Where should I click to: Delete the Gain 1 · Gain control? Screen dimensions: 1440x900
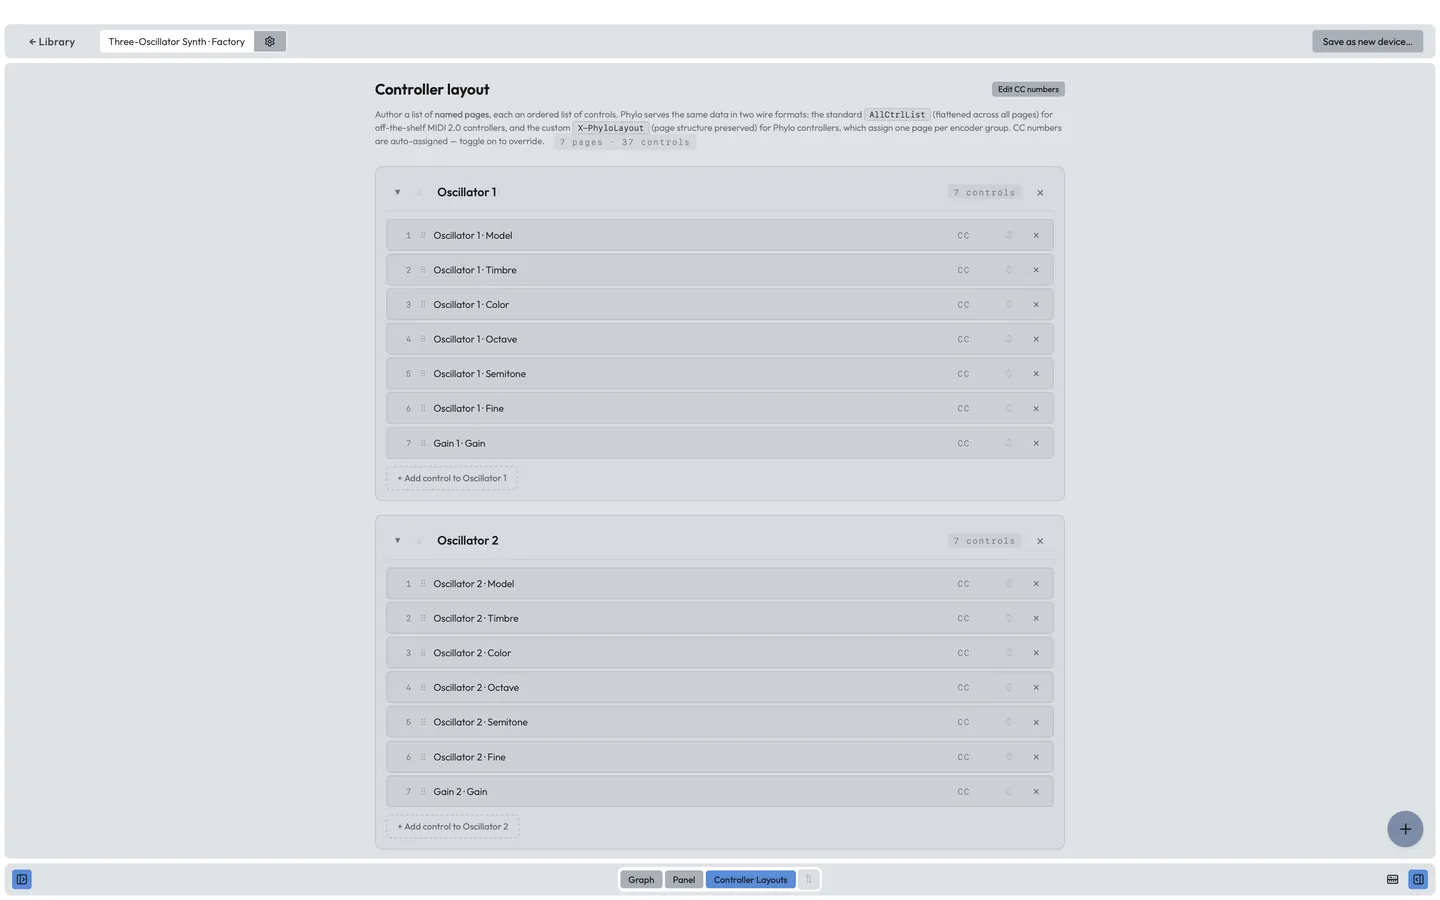tap(1036, 443)
